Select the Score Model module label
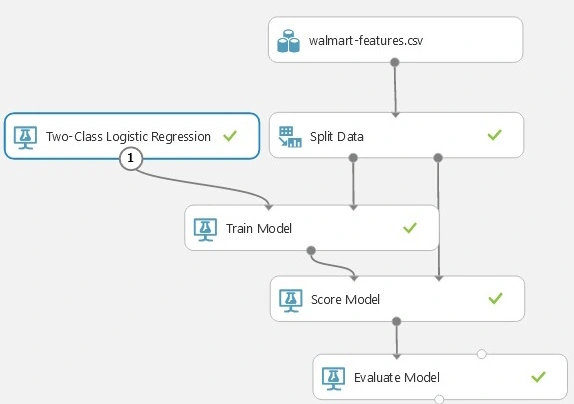The height and width of the screenshot is (404, 574). tap(345, 300)
